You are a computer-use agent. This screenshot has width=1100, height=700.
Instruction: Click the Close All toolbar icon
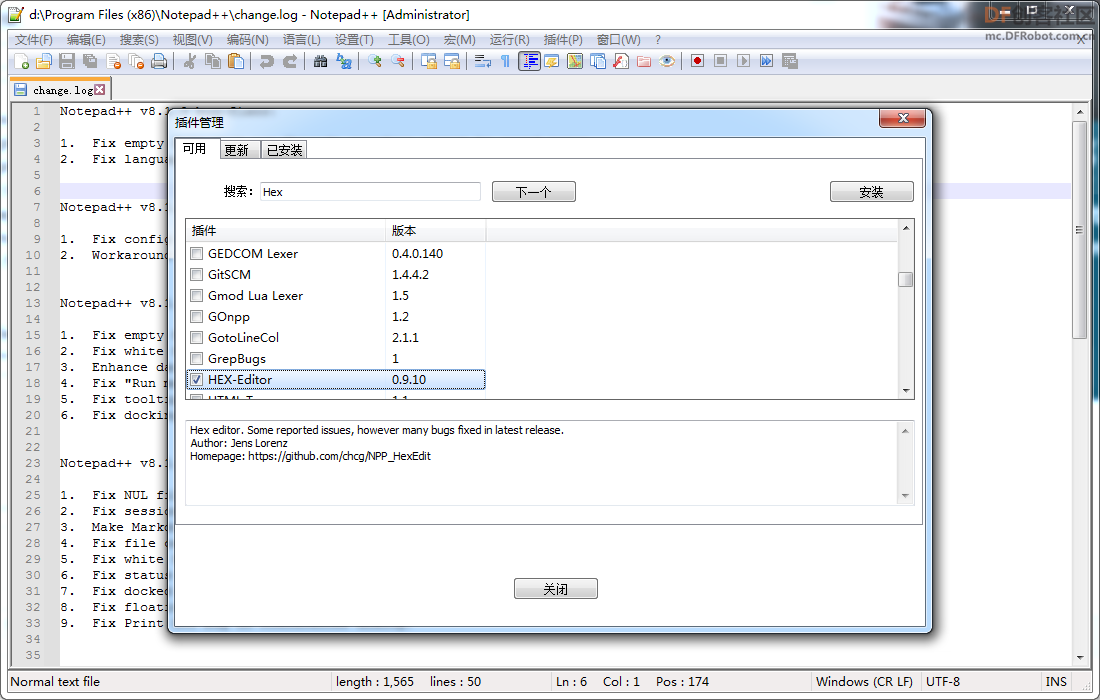pyautogui.click(x=137, y=62)
